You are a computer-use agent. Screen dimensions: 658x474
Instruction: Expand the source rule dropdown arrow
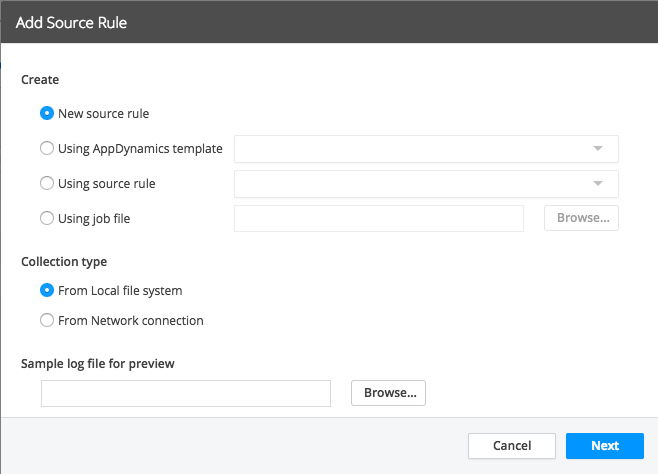pos(598,183)
